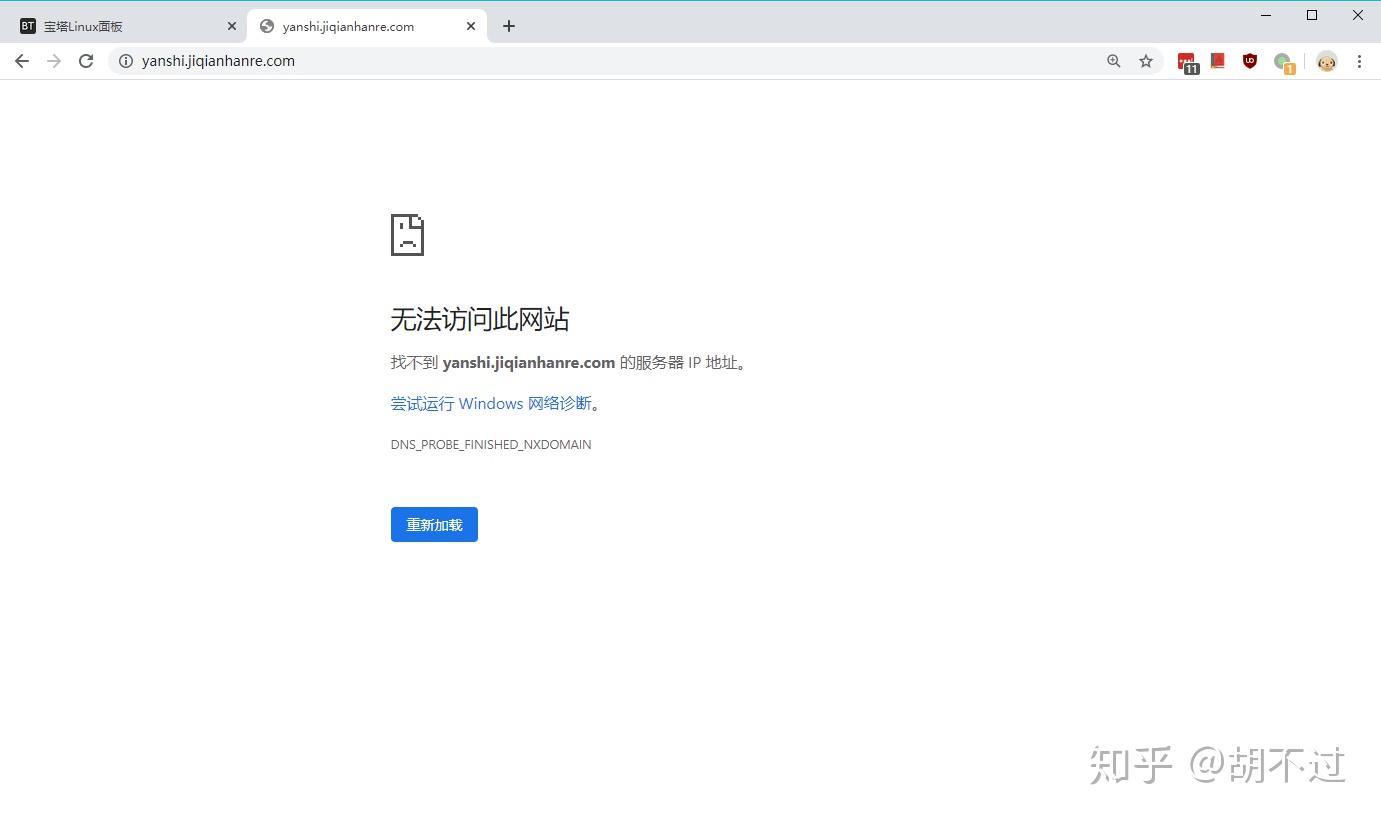Maximize the Chrome window
This screenshot has width=1381, height=821.
pos(1312,15)
